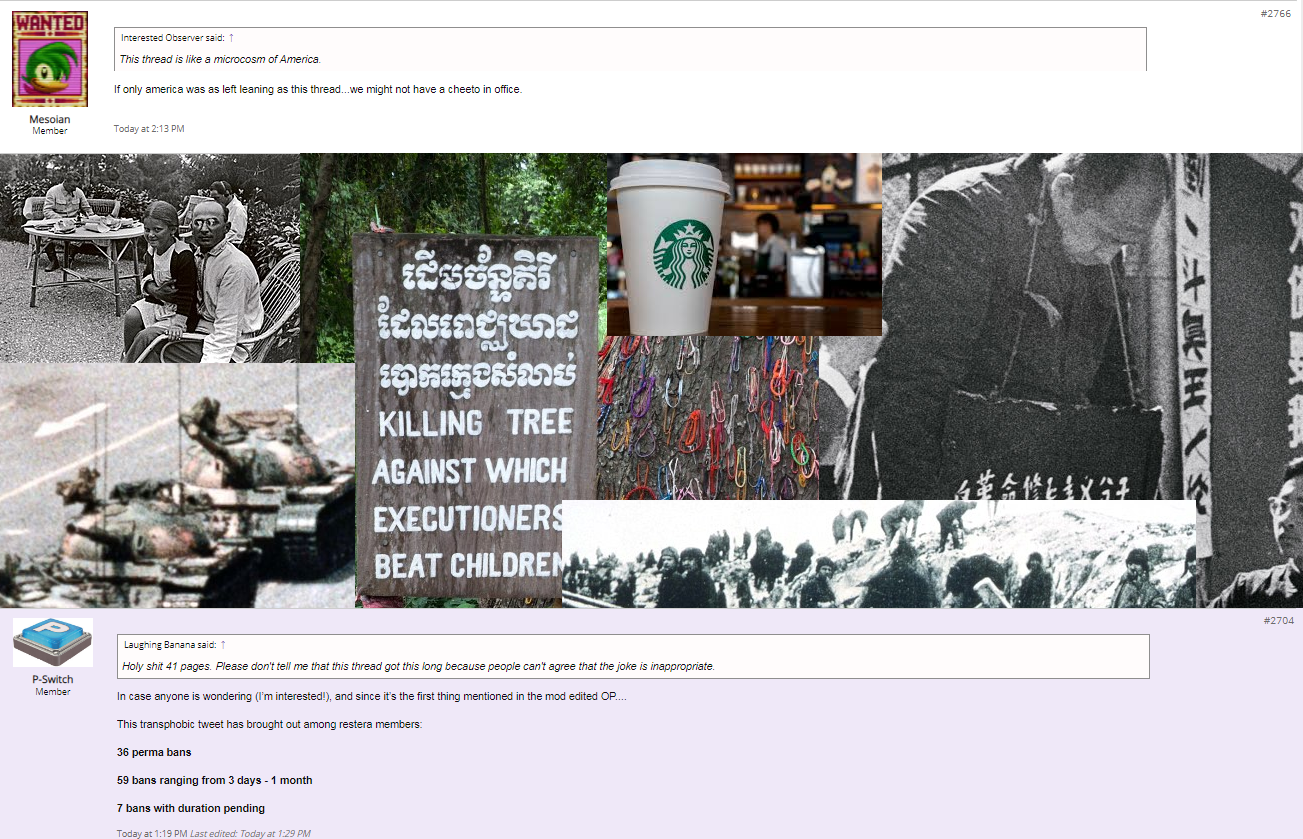Click the 'Today at 1:19 PM' timestamp
This screenshot has height=839, width=1303.
pos(151,833)
